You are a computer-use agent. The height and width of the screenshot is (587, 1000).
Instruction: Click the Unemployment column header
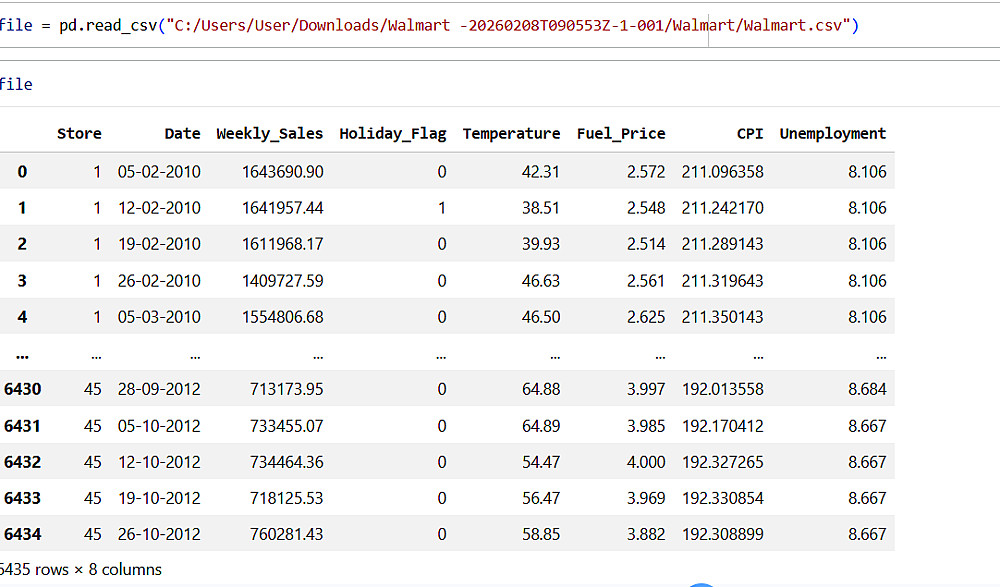point(832,134)
